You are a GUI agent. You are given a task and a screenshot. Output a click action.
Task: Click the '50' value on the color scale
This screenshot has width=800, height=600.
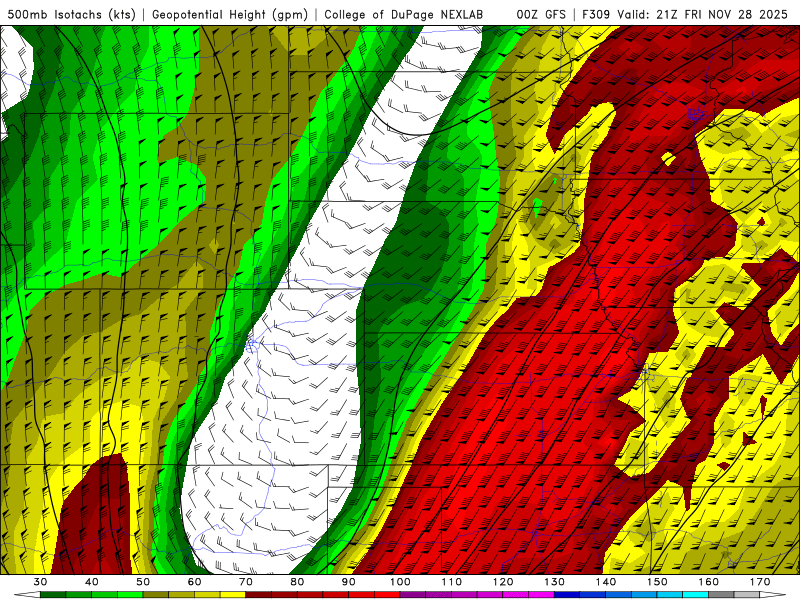[143, 582]
